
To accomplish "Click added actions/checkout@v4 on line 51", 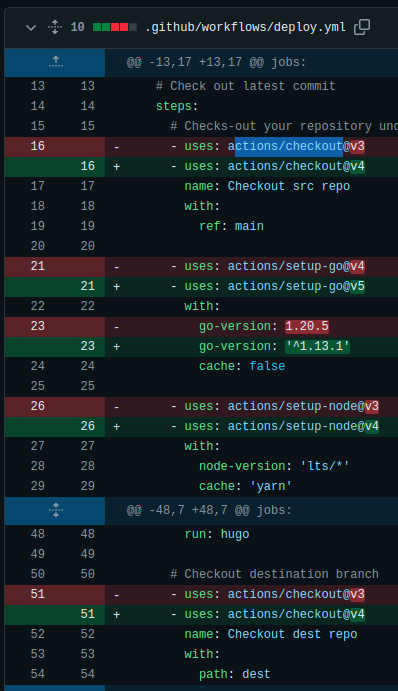I will point(296,614).
